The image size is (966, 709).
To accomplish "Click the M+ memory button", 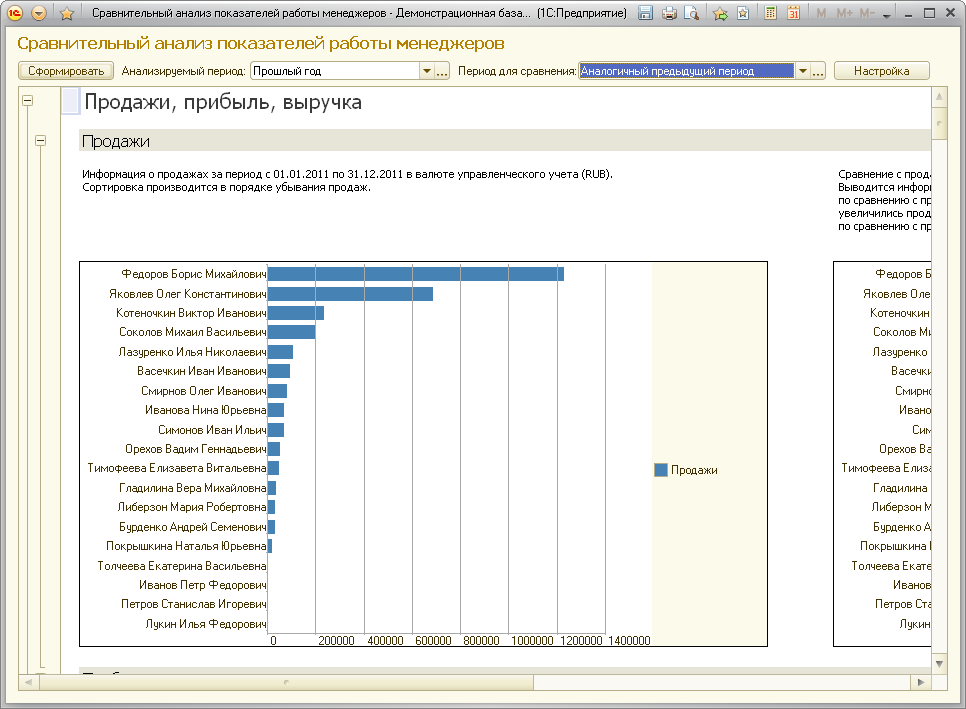I will pyautogui.click(x=844, y=14).
